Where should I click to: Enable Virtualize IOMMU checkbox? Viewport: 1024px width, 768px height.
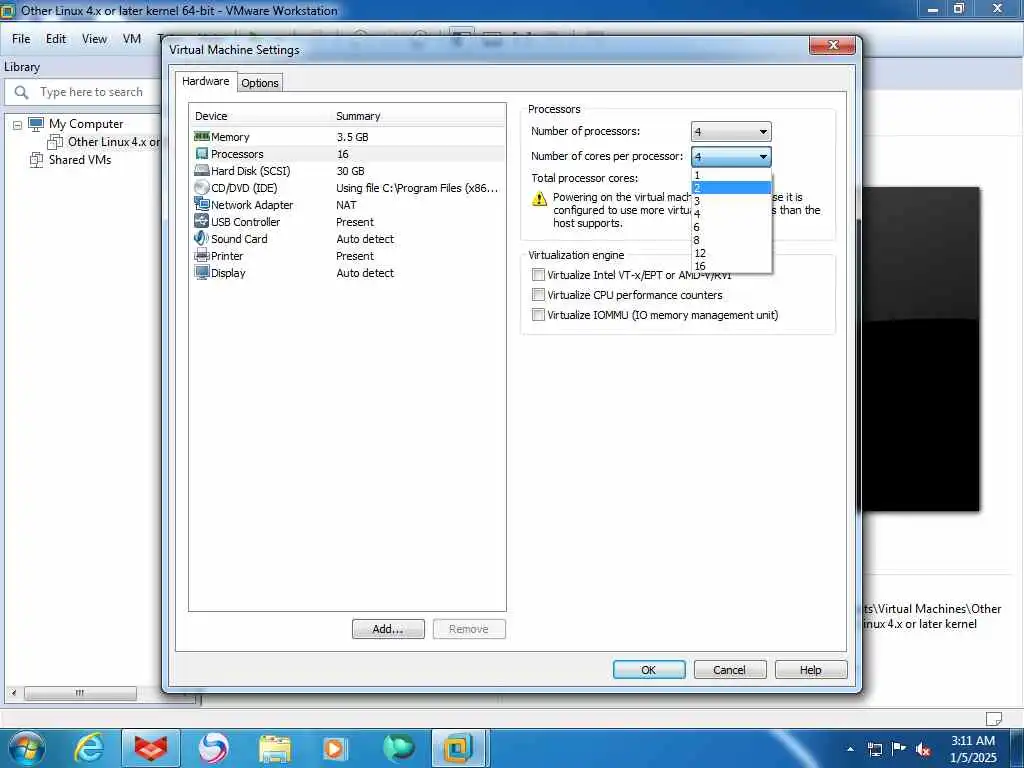[x=538, y=315]
